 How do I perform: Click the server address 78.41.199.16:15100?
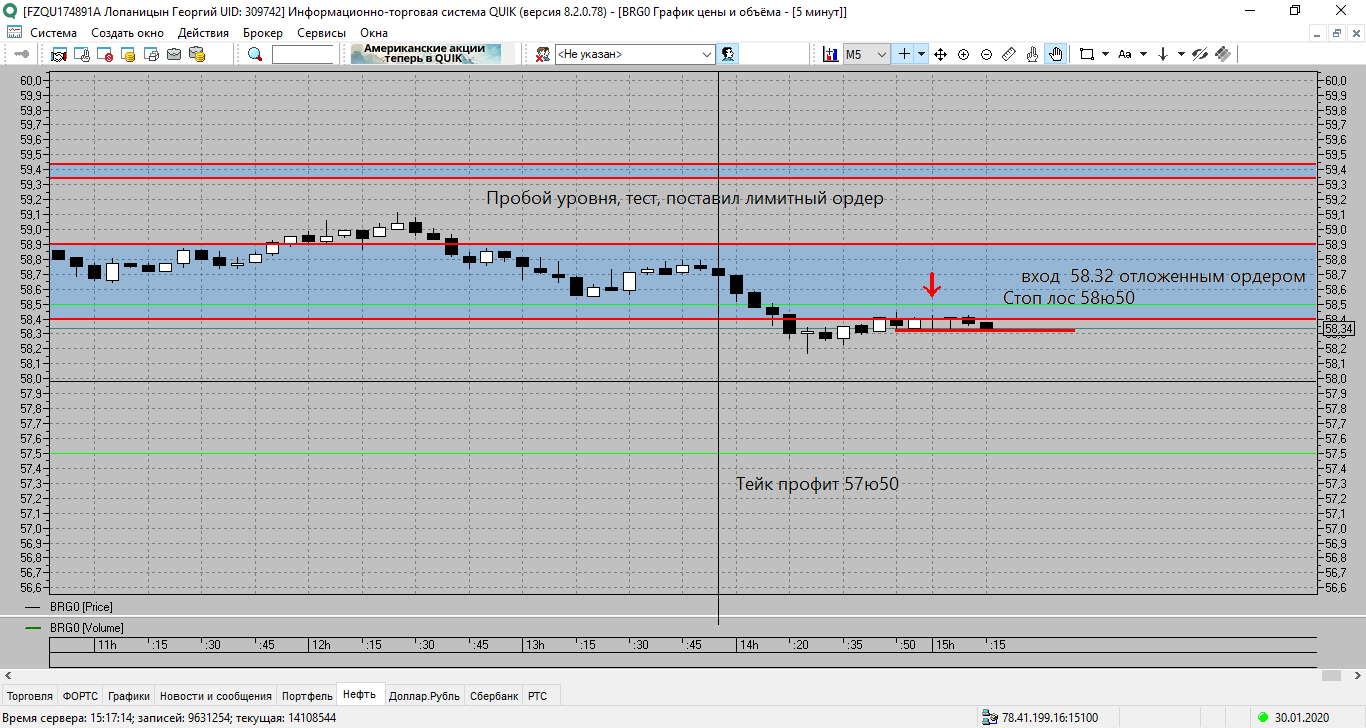point(1051,717)
